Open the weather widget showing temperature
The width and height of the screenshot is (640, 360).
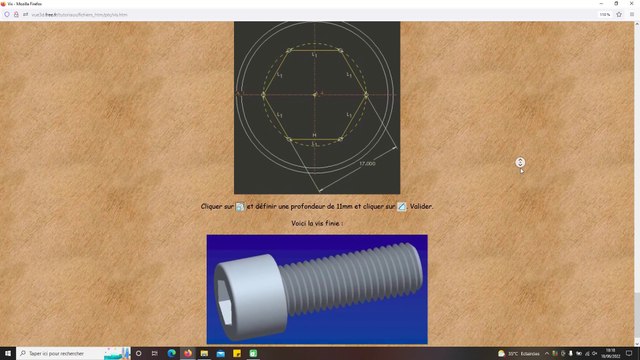pyautogui.click(x=518, y=353)
